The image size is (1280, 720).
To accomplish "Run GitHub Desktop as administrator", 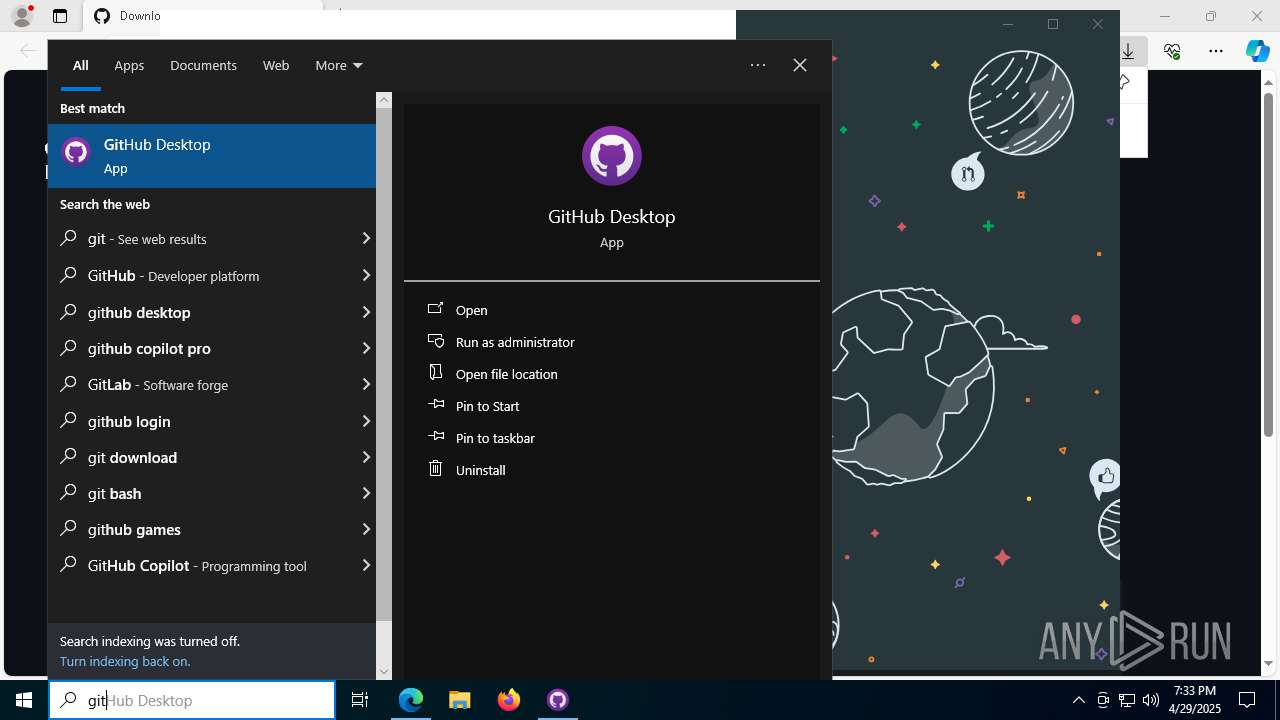I will tap(515, 342).
